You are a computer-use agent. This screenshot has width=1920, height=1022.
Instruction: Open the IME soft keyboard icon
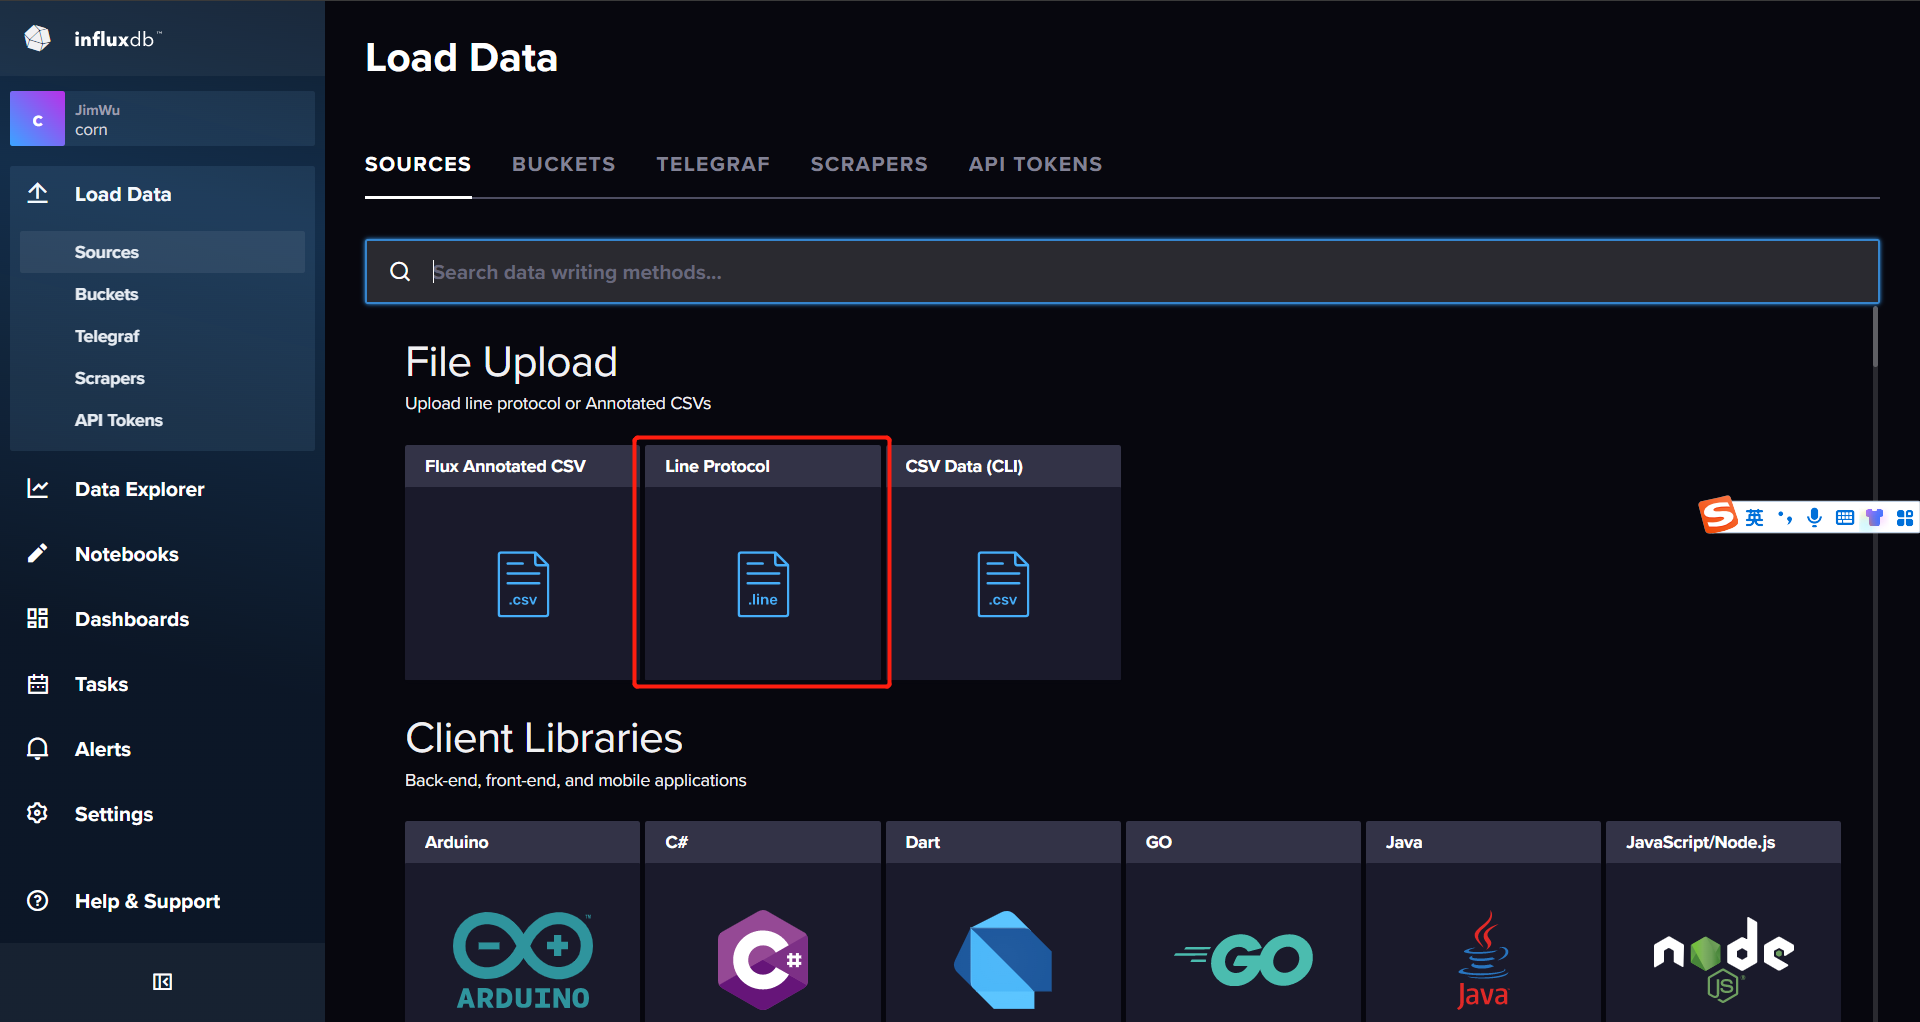click(x=1845, y=517)
